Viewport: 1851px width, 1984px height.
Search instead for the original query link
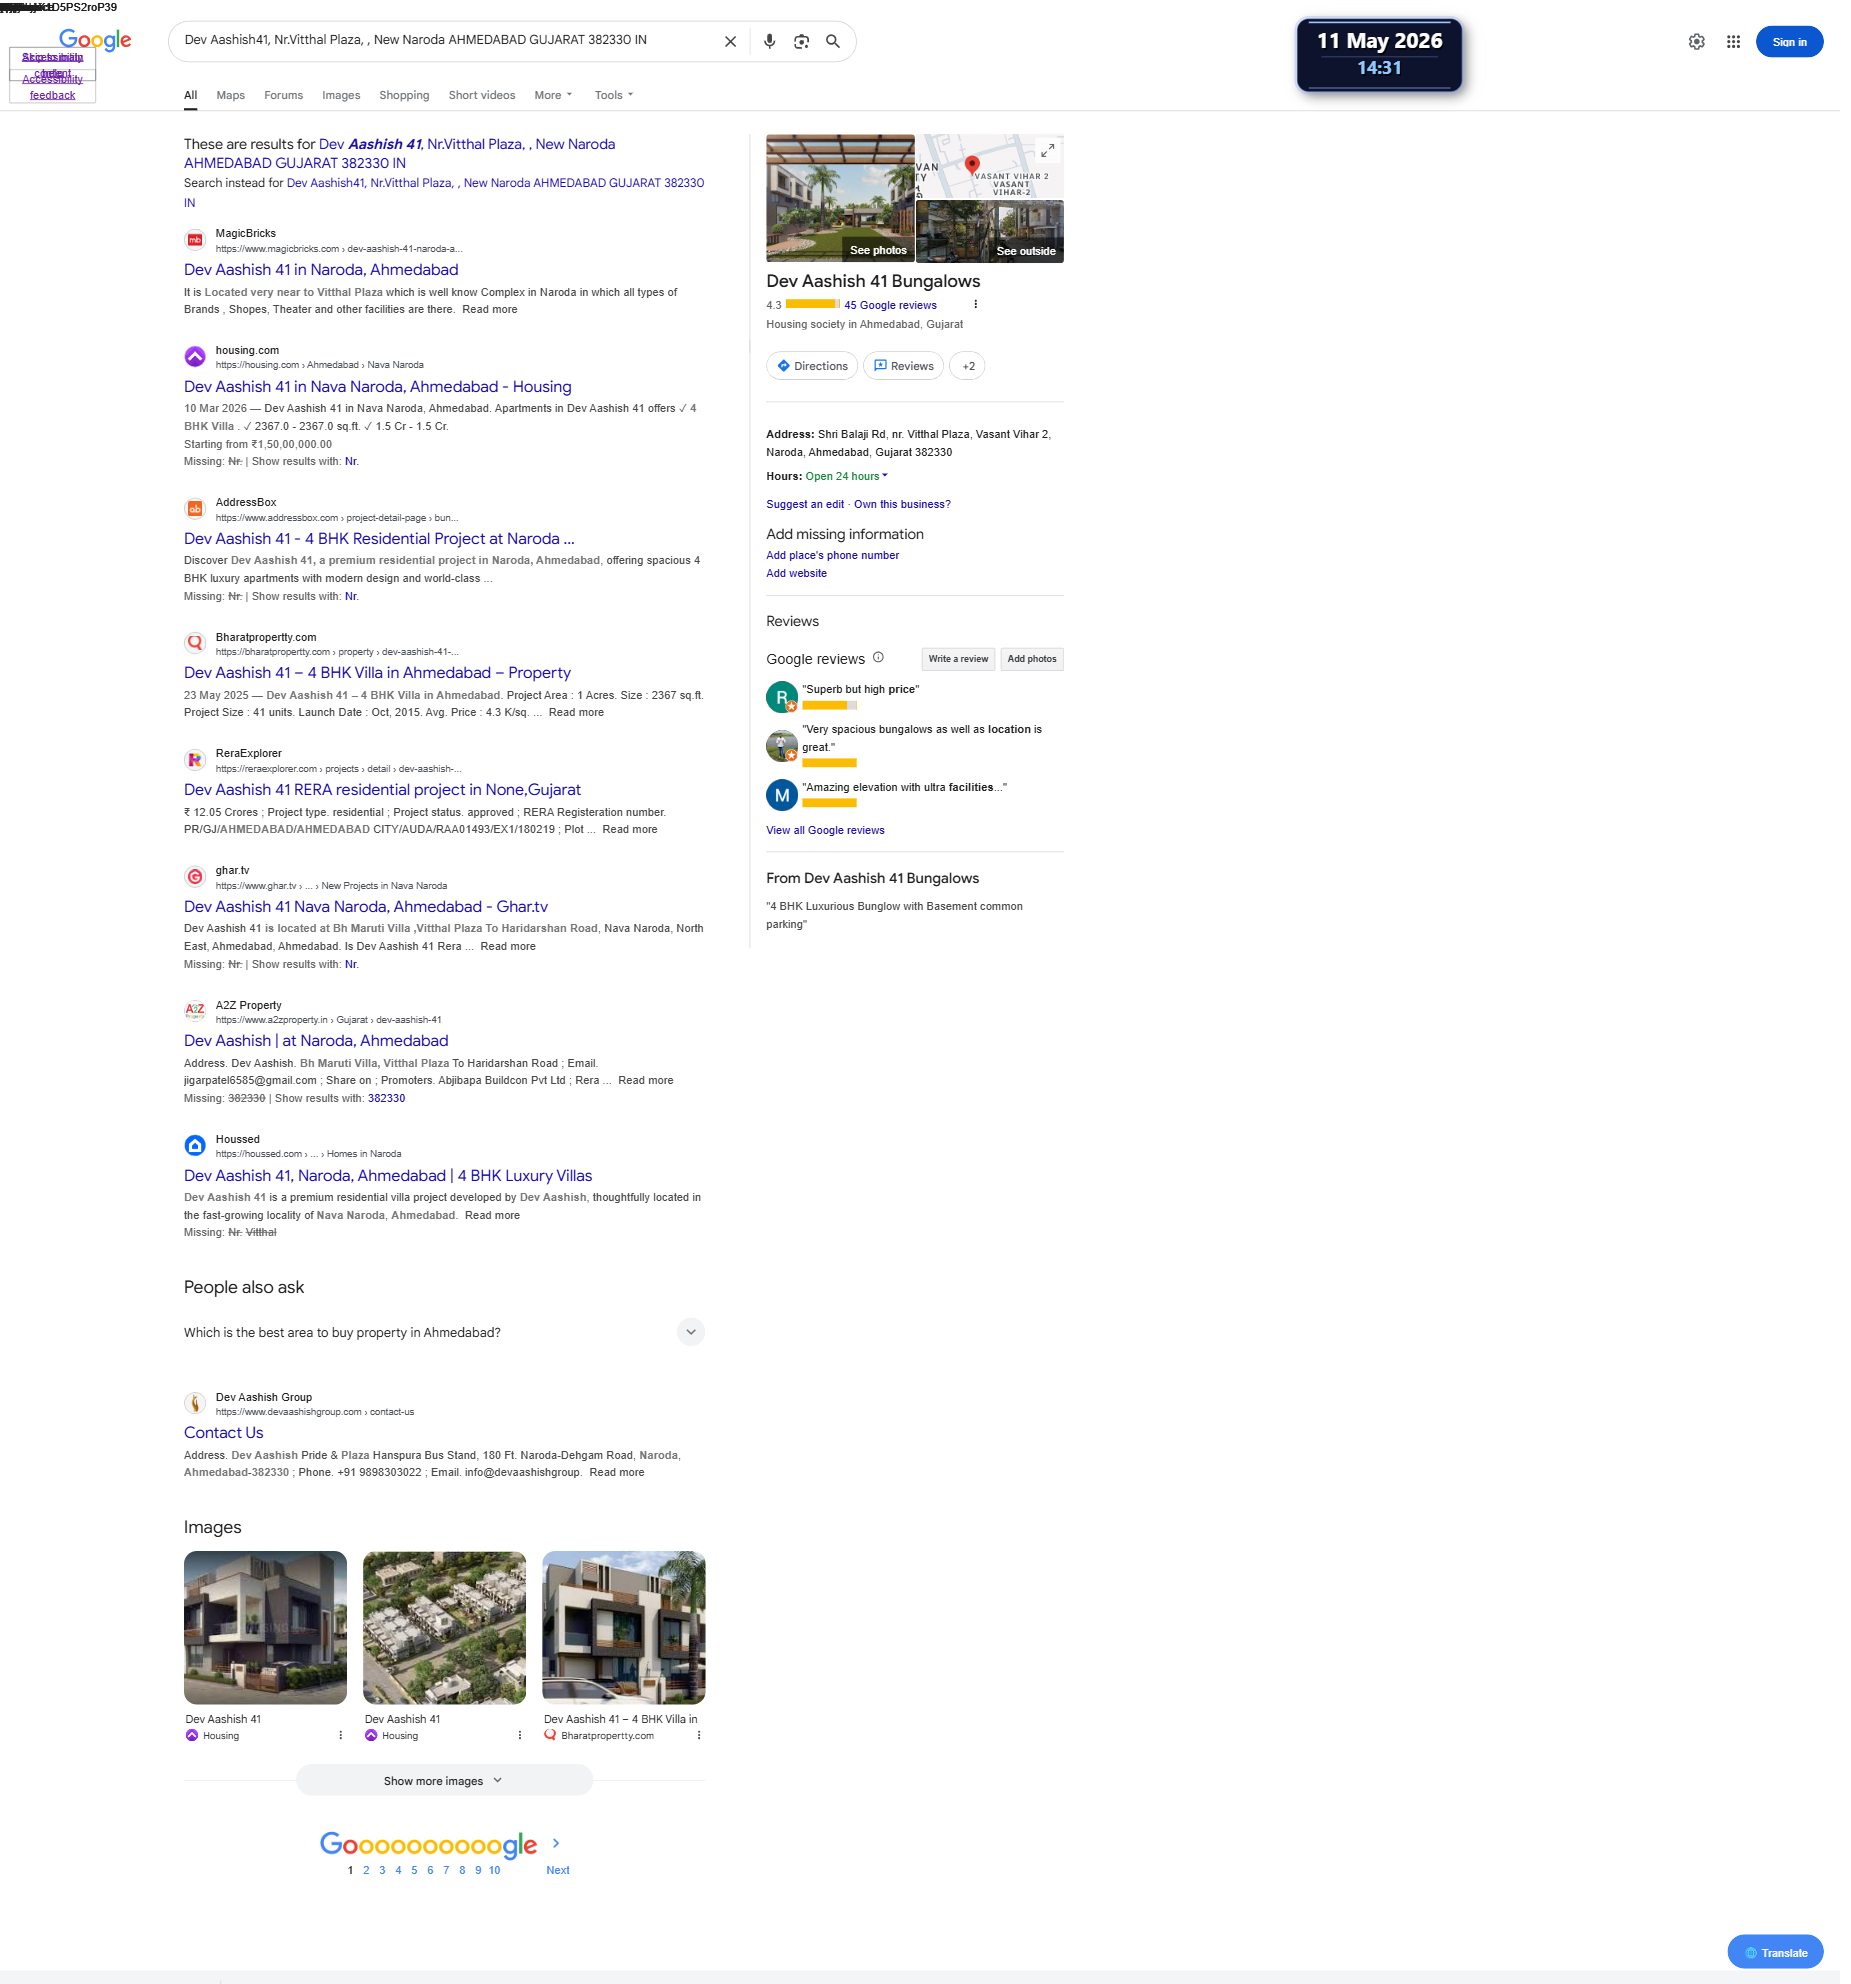pos(444,193)
